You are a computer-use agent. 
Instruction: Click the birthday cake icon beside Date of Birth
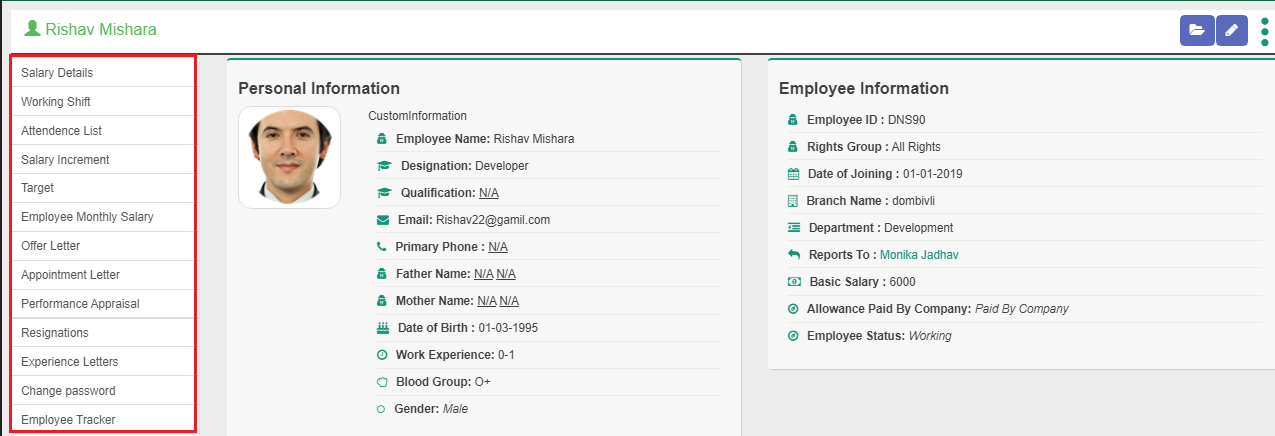coord(382,328)
